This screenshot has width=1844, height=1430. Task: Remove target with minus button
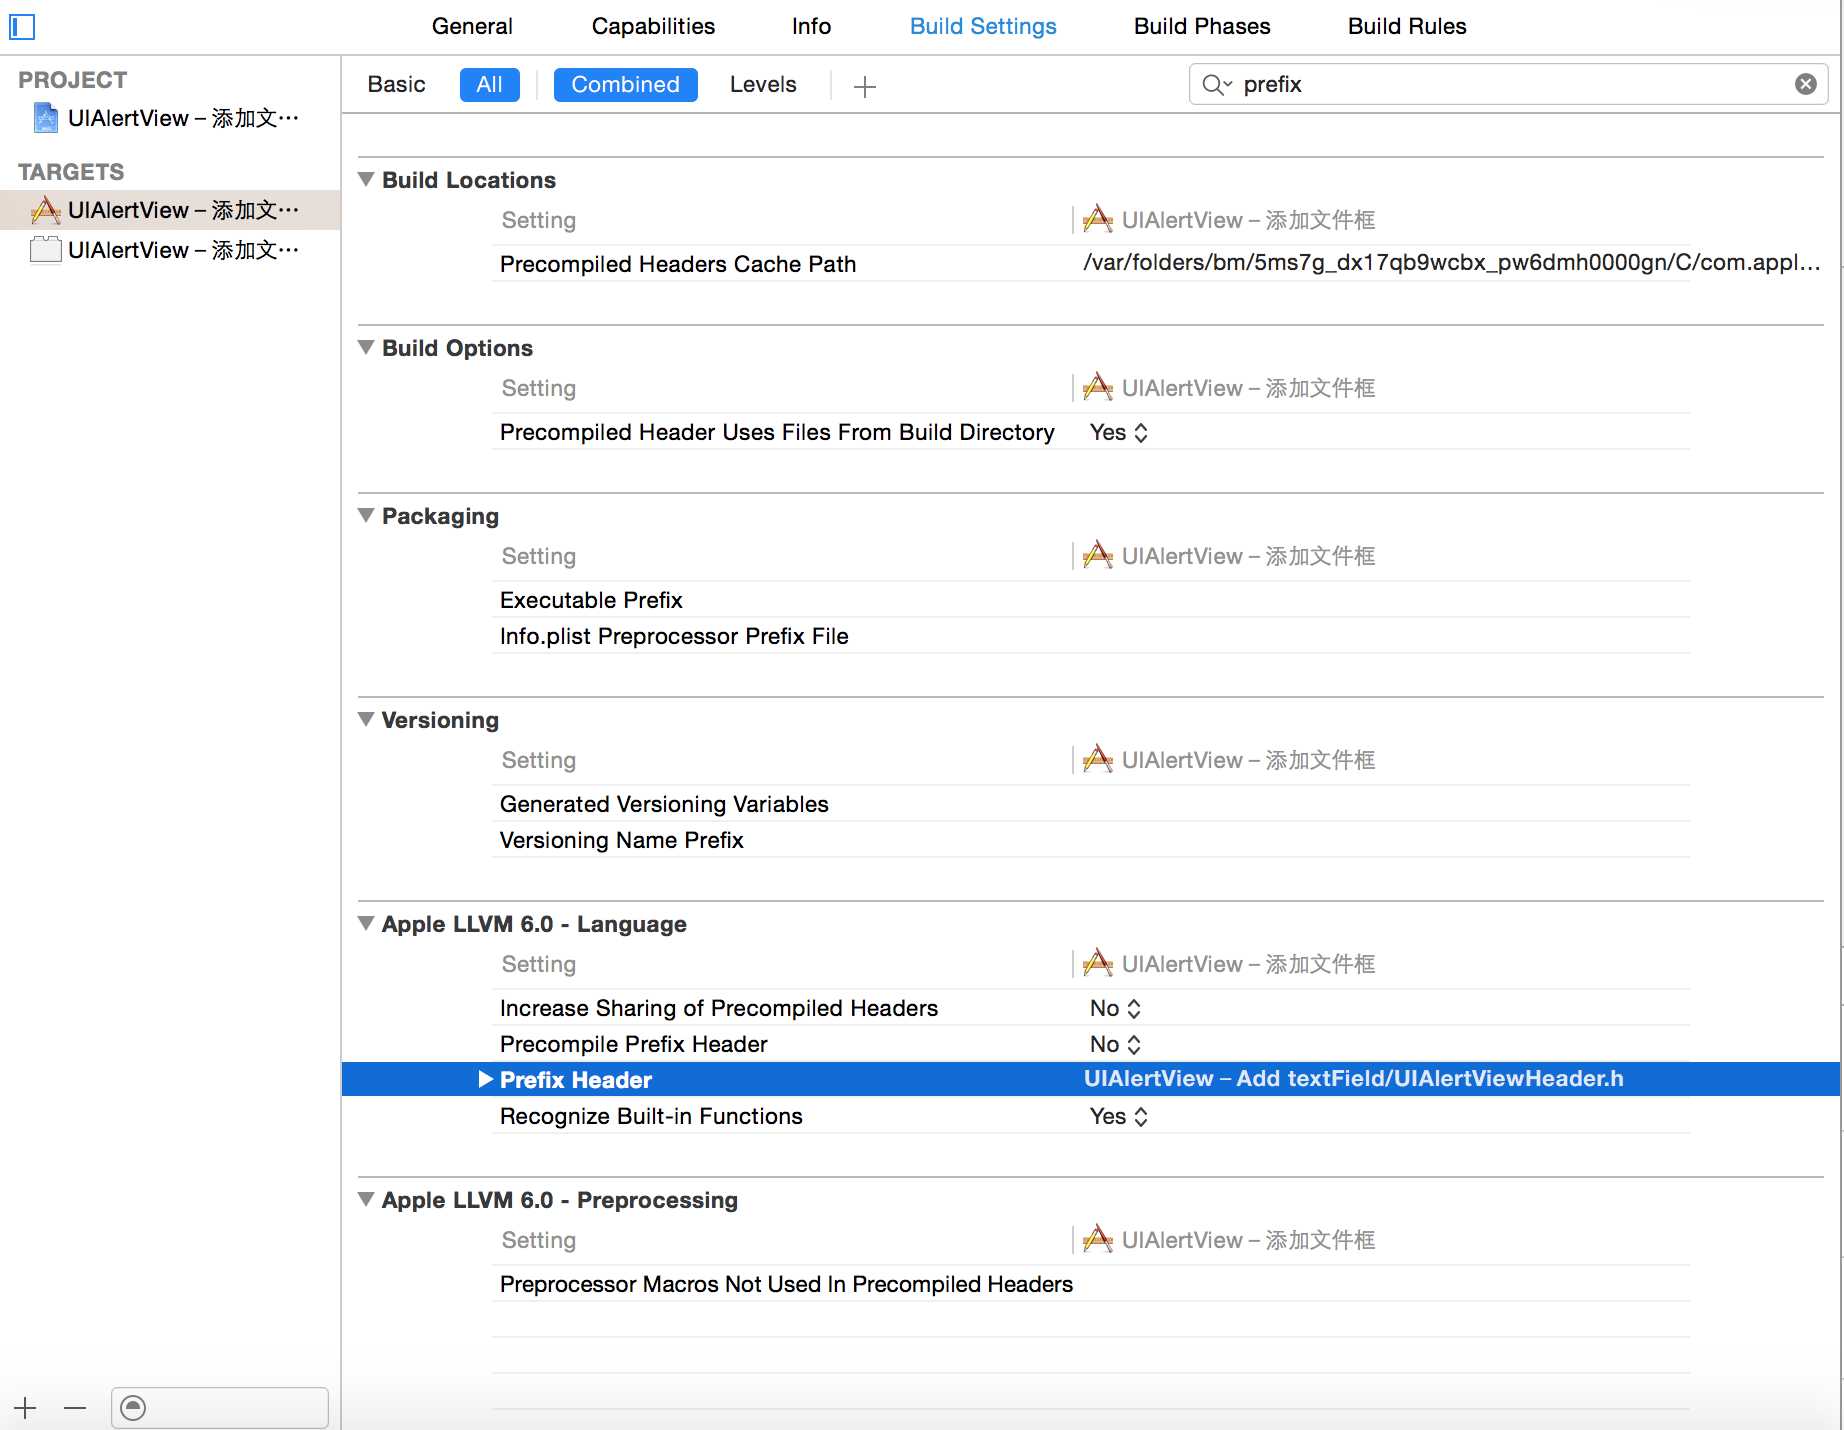(x=75, y=1408)
